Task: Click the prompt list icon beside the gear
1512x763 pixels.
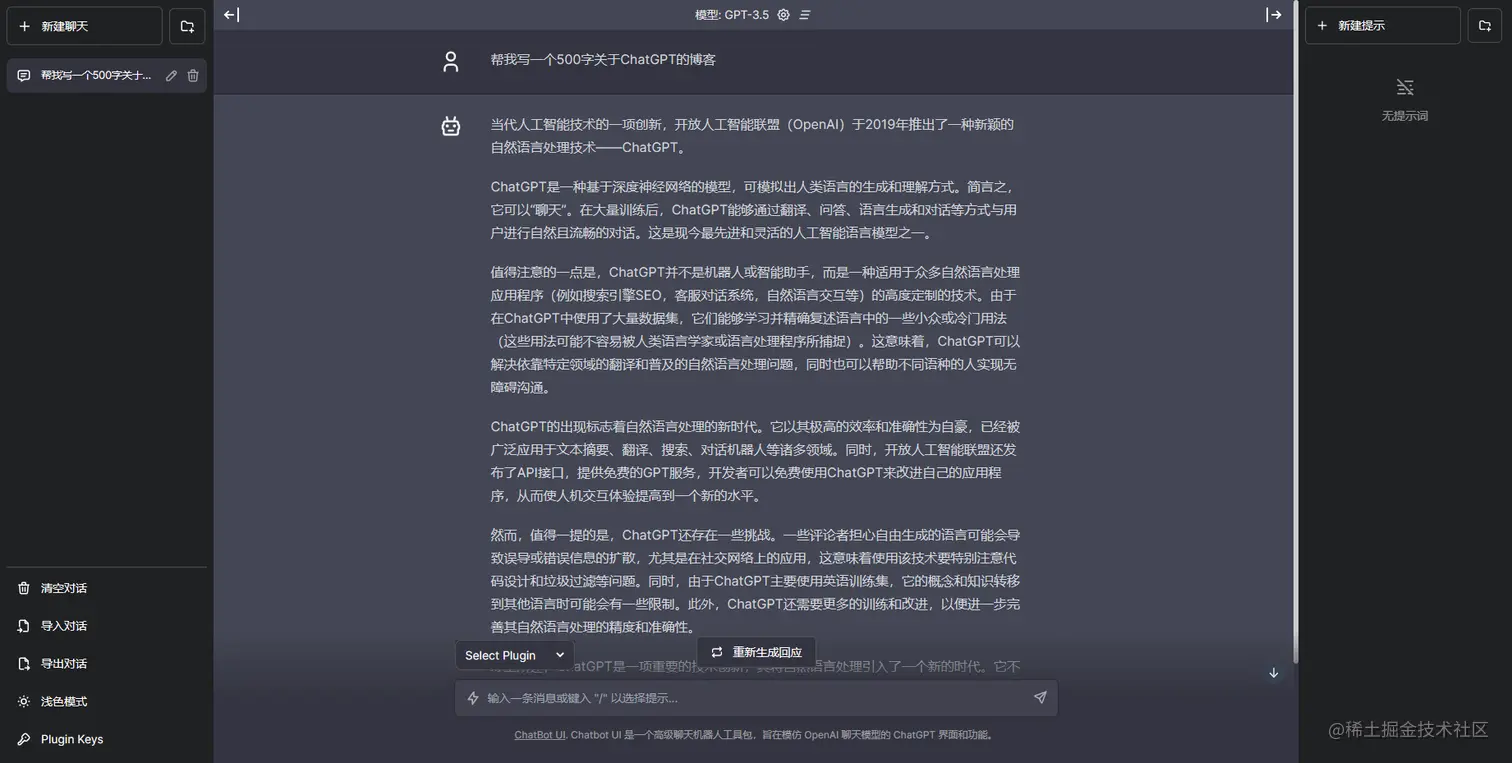Action: (x=805, y=15)
